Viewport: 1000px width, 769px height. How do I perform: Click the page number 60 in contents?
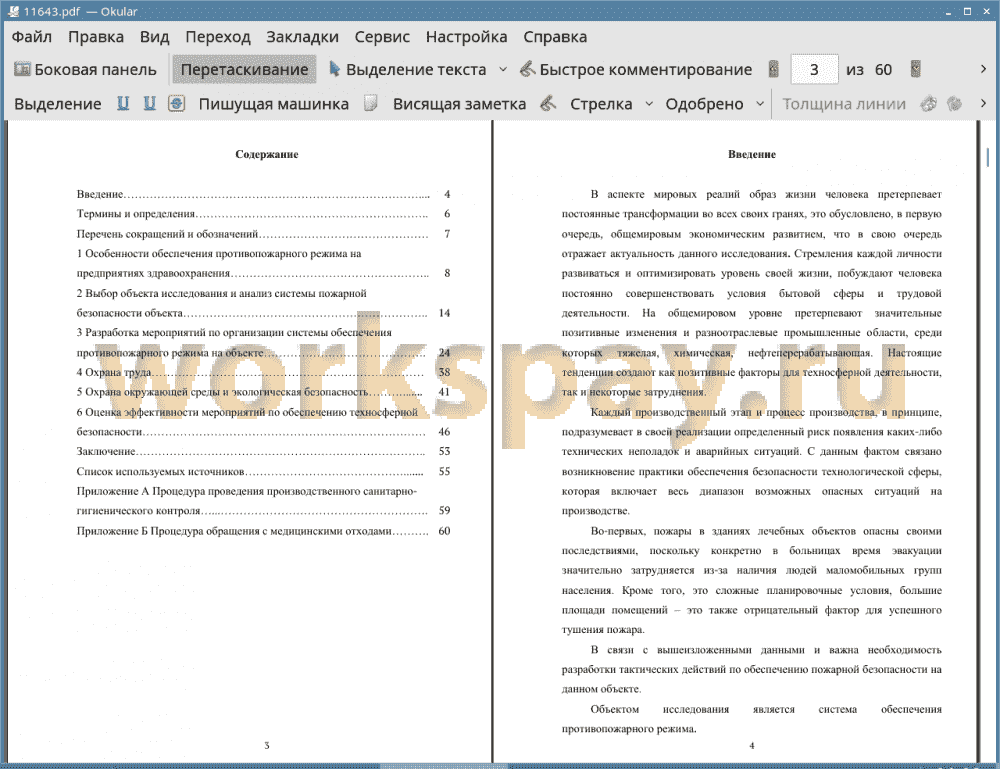[x=445, y=531]
